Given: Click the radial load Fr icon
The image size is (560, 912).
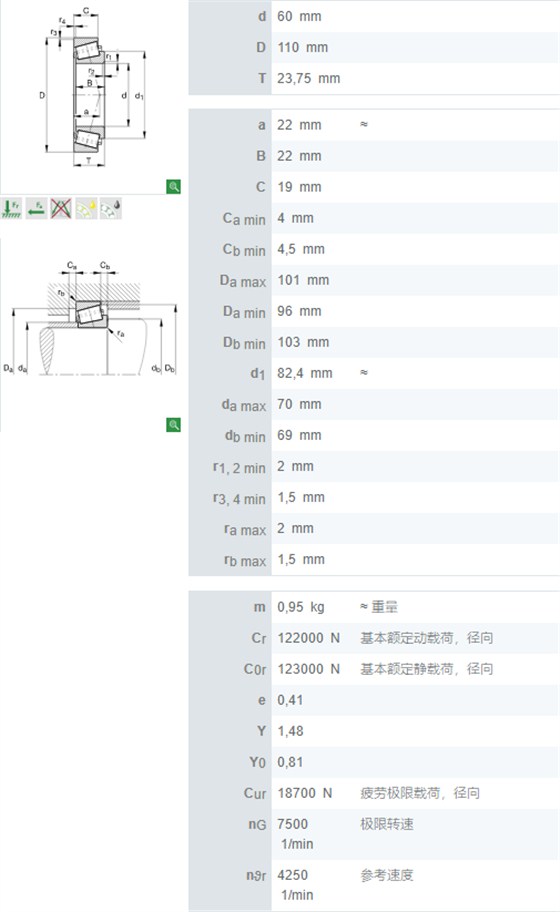Looking at the screenshot, I should coord(11,208).
